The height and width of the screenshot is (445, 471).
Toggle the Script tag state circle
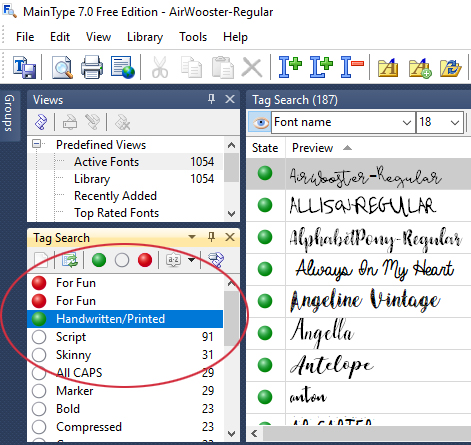tap(39, 337)
